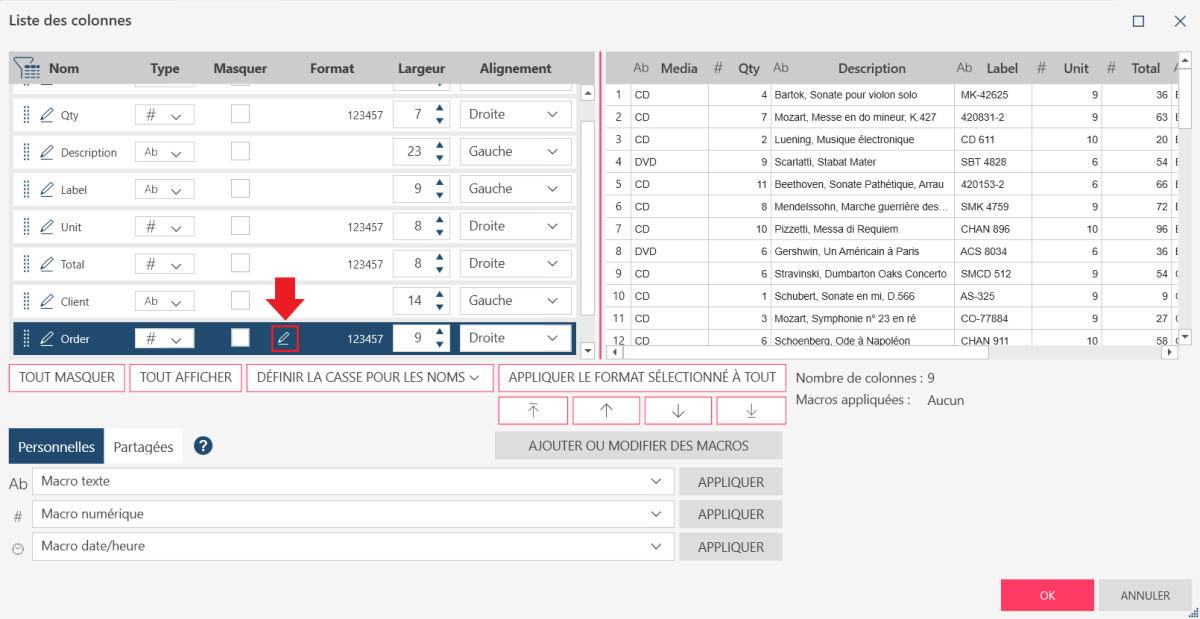Edit the Total column name pencil icon
The height and width of the screenshot is (619, 1200).
(x=46, y=264)
